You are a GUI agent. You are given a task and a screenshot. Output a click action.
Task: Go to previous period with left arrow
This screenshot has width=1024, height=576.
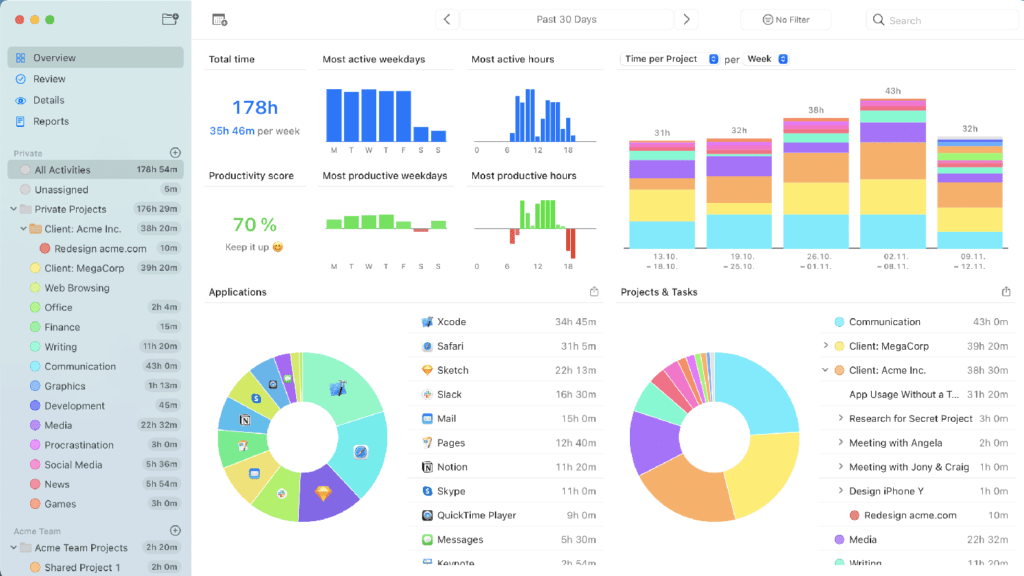coord(447,20)
